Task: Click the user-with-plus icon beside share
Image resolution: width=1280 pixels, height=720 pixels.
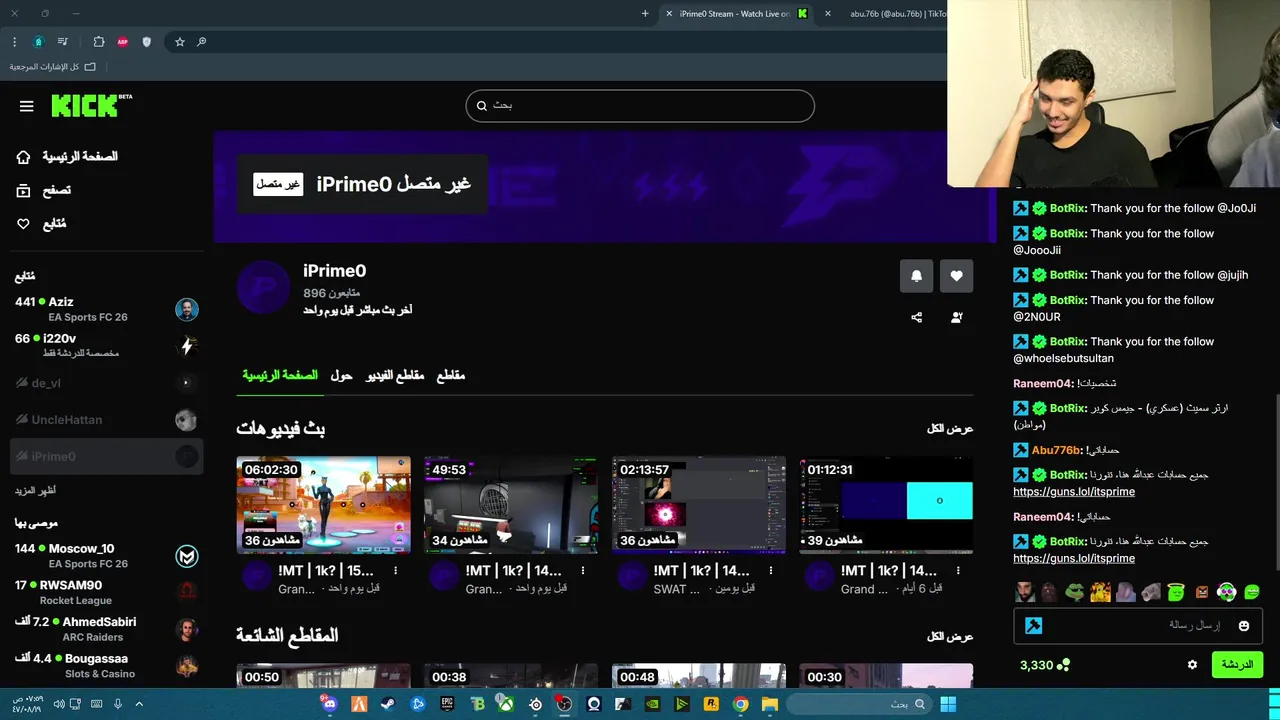Action: pos(956,318)
